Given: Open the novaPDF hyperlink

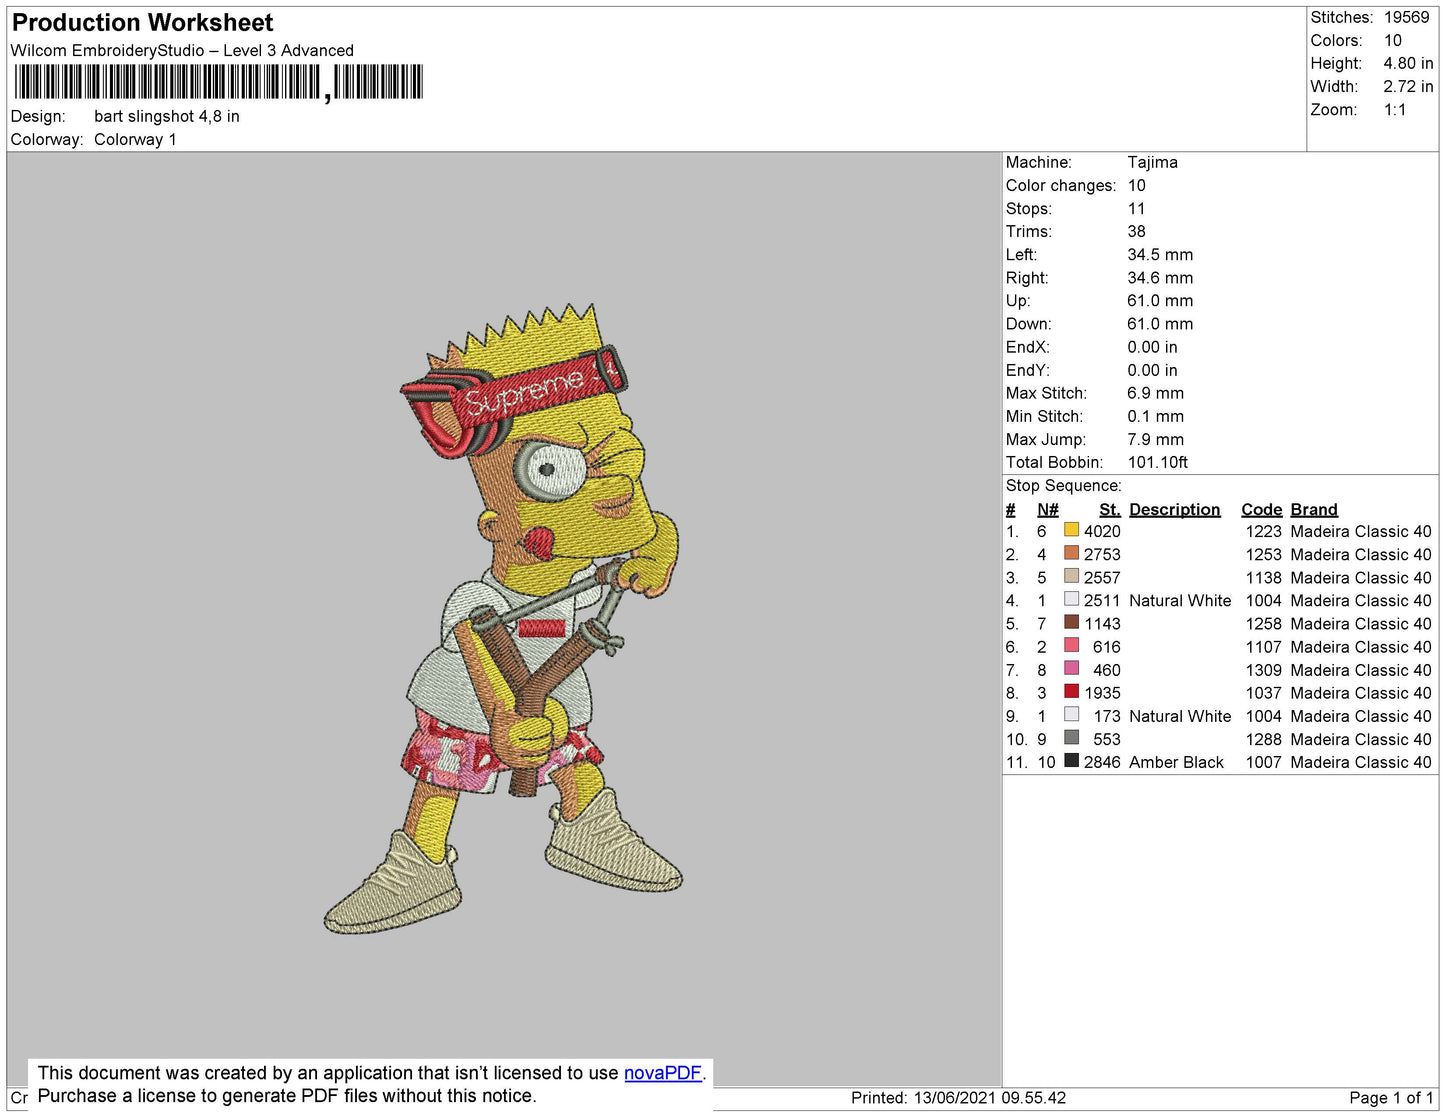Looking at the screenshot, I should [663, 1073].
